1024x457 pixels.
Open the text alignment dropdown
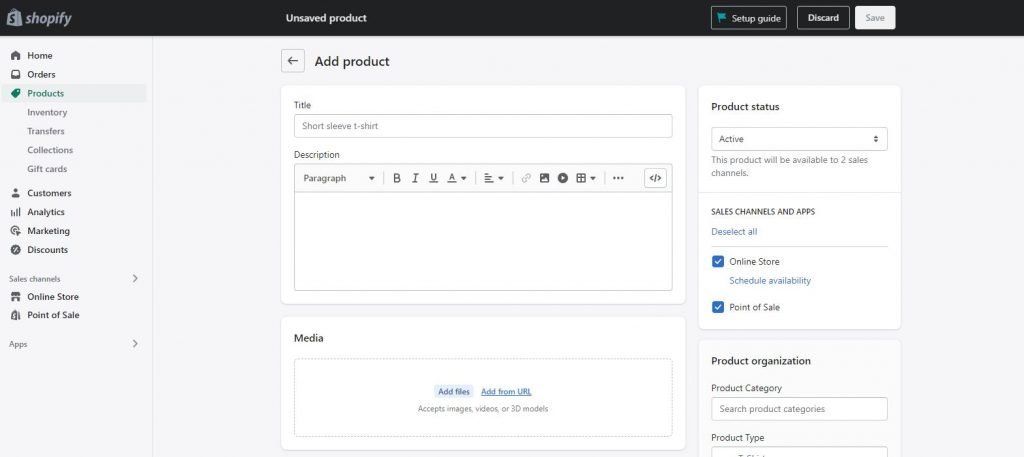pos(494,178)
